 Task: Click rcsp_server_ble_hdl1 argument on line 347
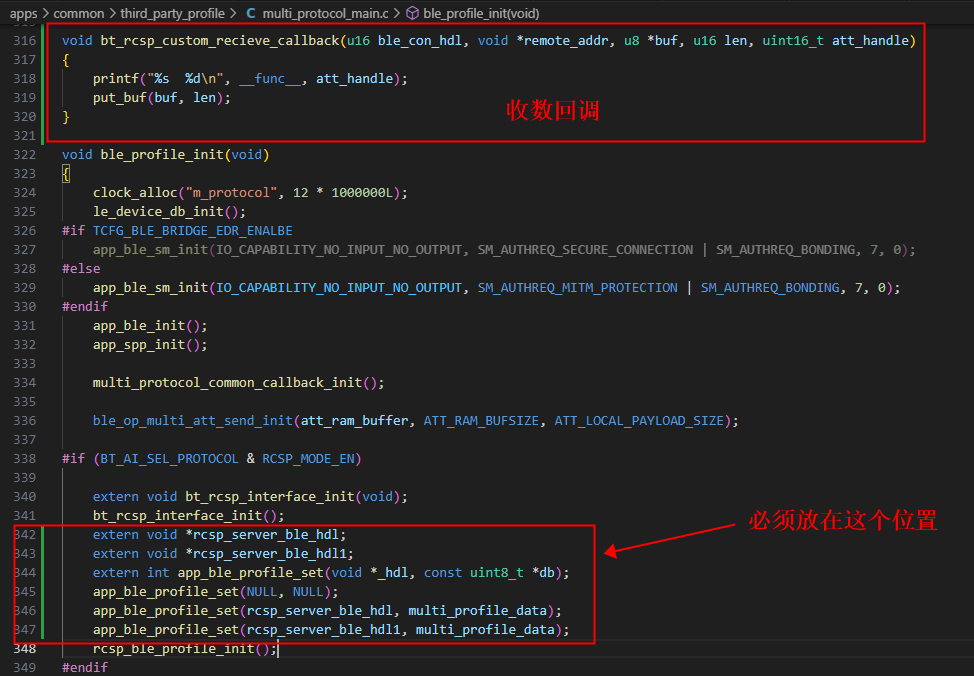point(324,630)
